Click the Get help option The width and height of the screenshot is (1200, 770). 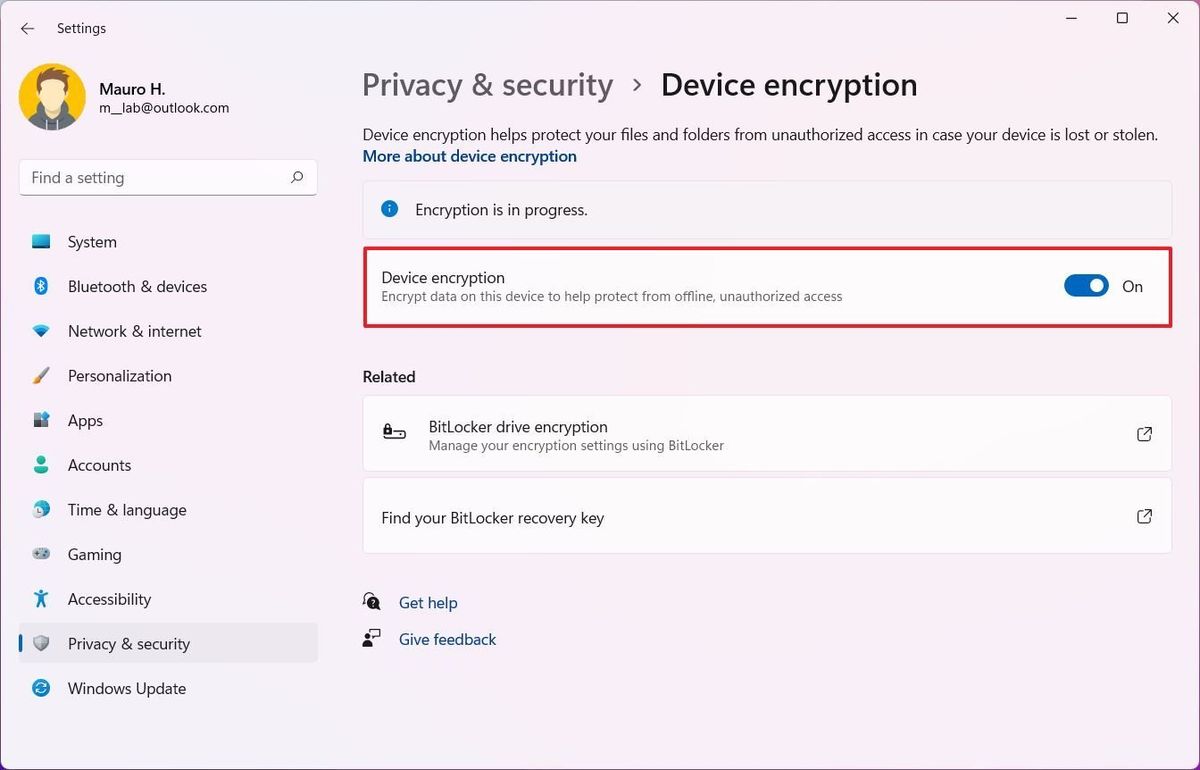428,602
